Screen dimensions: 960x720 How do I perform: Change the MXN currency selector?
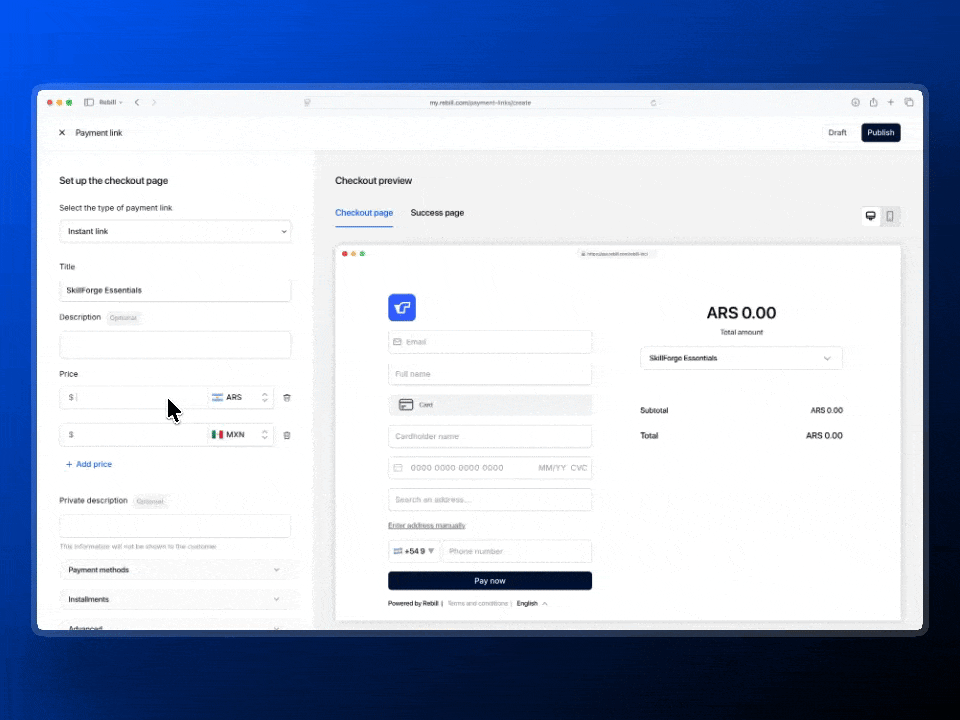240,435
